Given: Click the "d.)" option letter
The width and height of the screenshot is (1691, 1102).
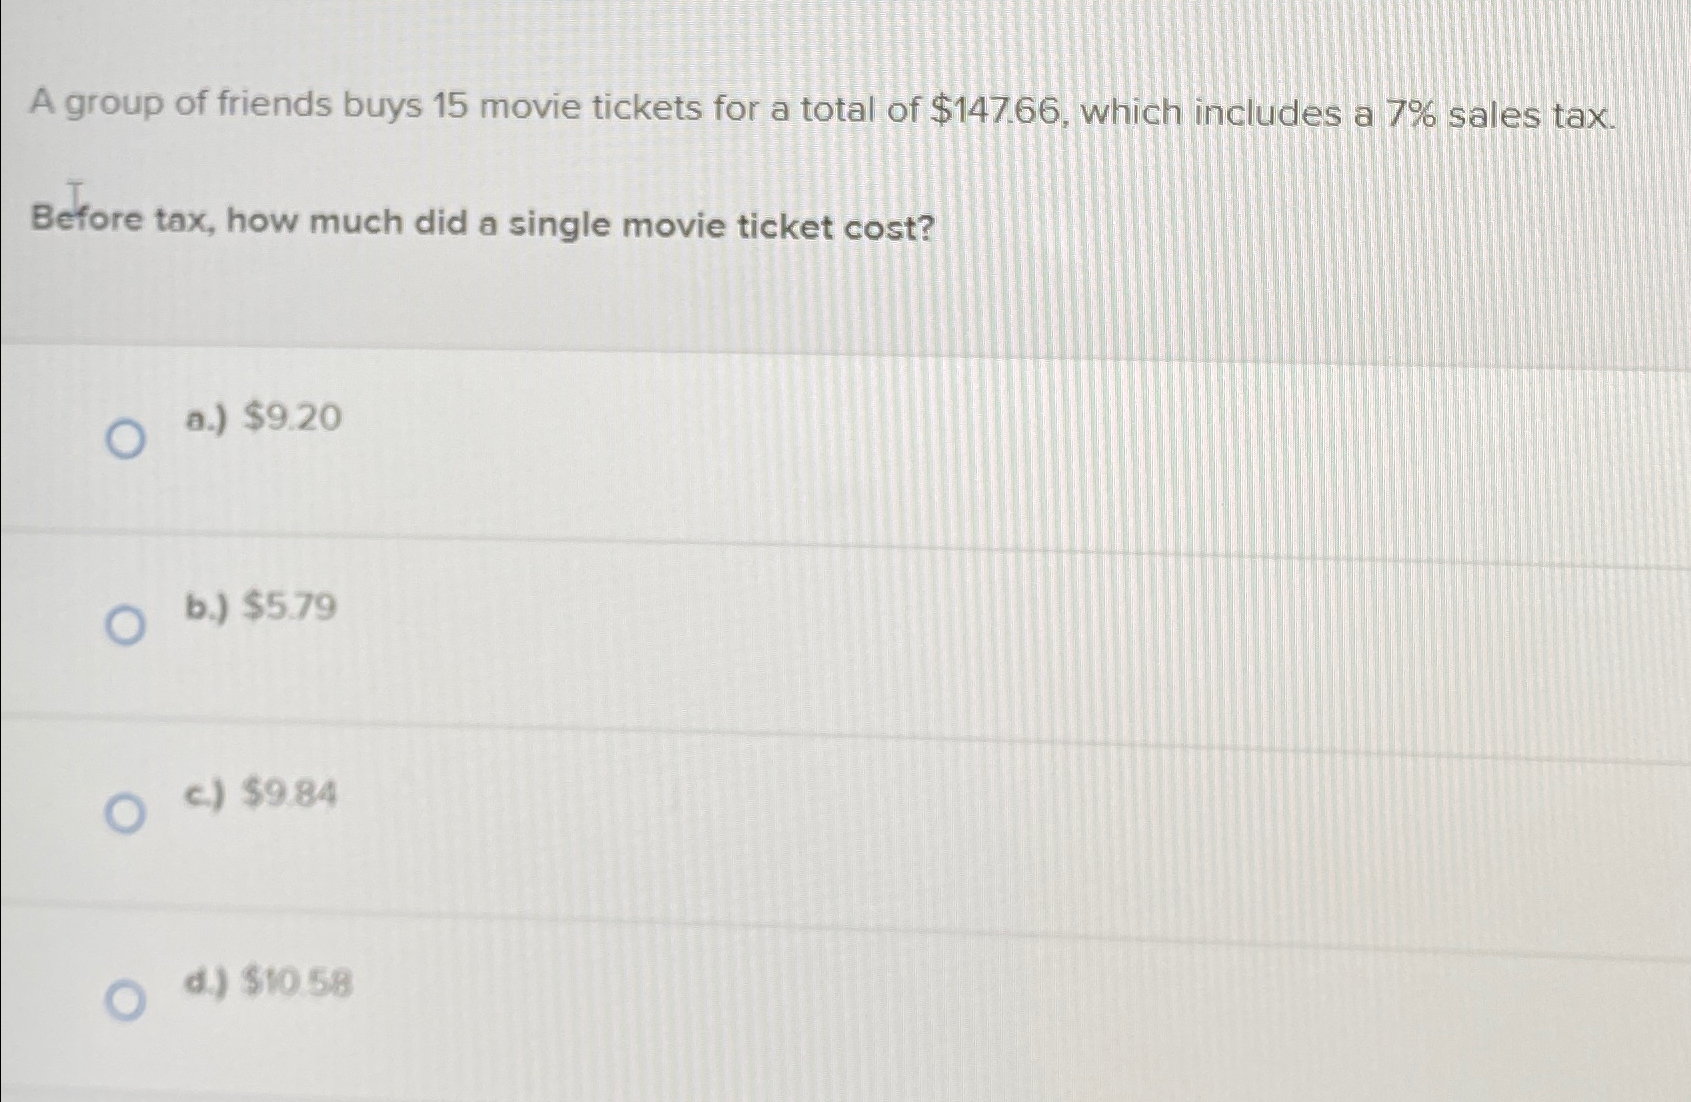Looking at the screenshot, I should coord(207,983).
